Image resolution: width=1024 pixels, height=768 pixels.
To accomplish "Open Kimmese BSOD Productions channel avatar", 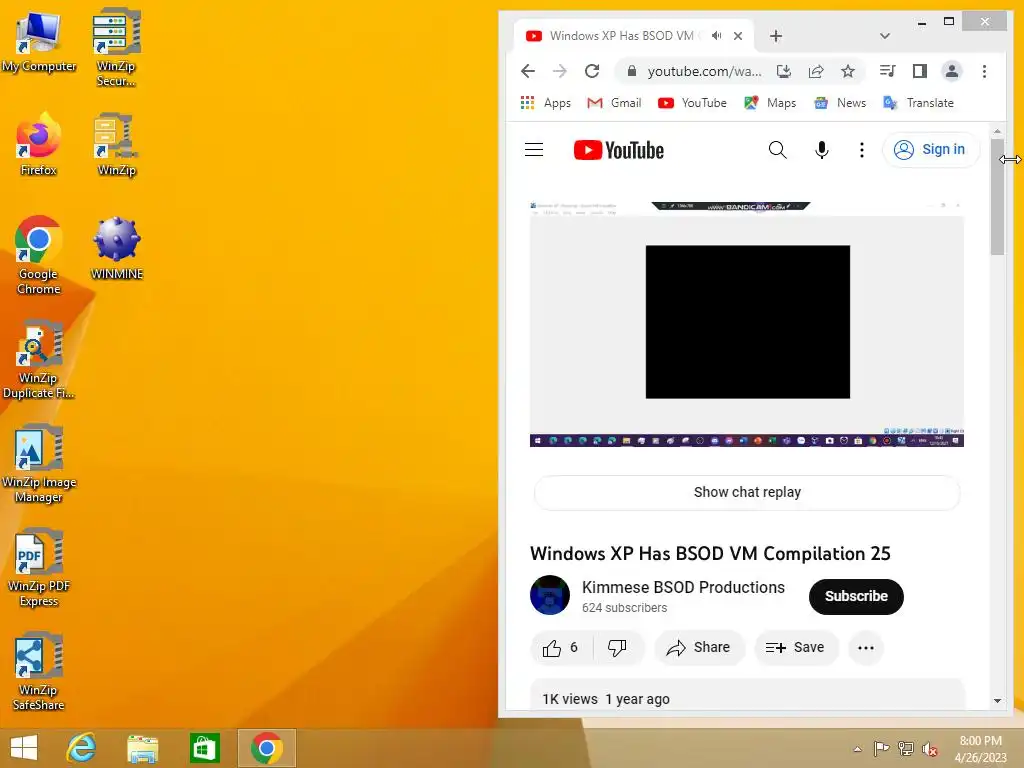I will tap(549, 595).
